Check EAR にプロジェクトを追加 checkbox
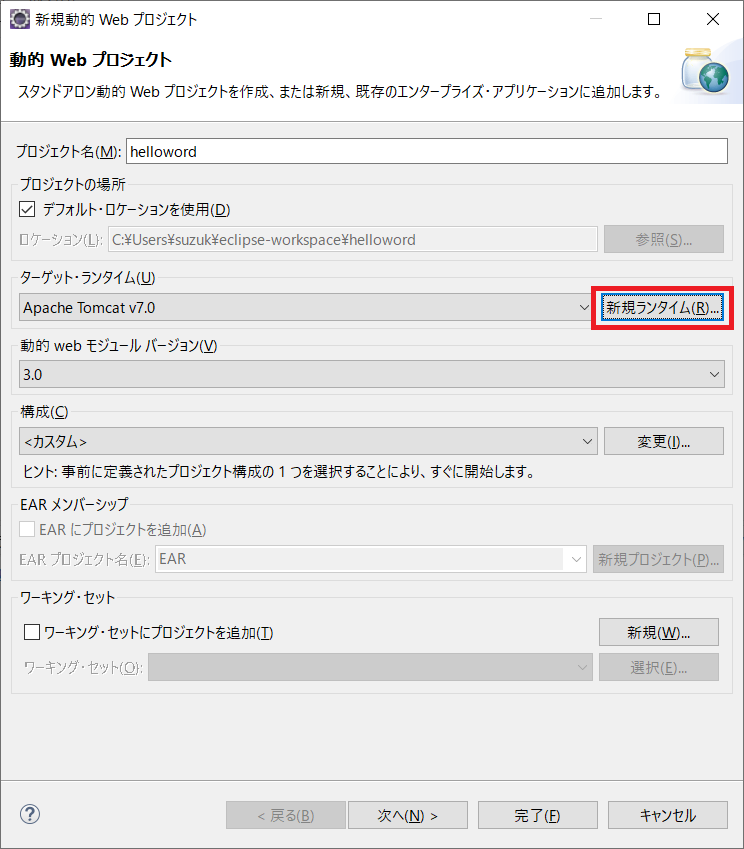The height and width of the screenshot is (849, 744). (x=27, y=529)
